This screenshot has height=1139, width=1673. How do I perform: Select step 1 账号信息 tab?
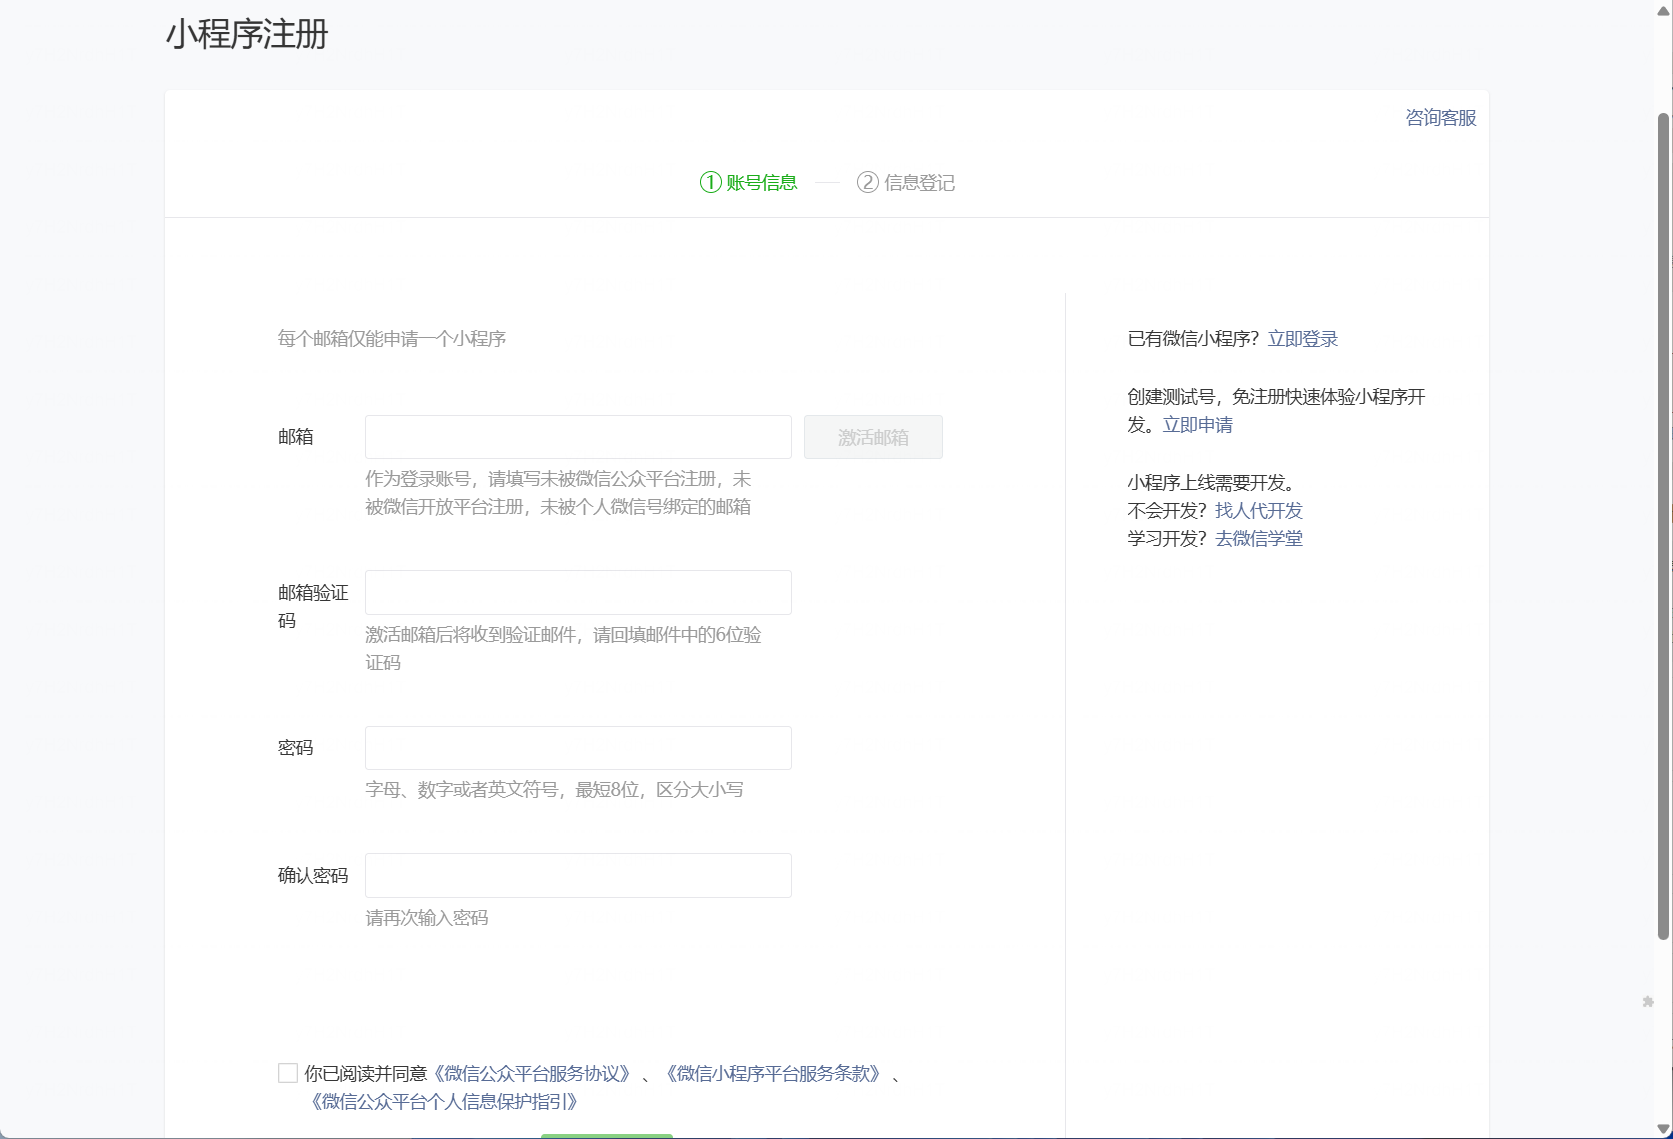[x=749, y=182]
